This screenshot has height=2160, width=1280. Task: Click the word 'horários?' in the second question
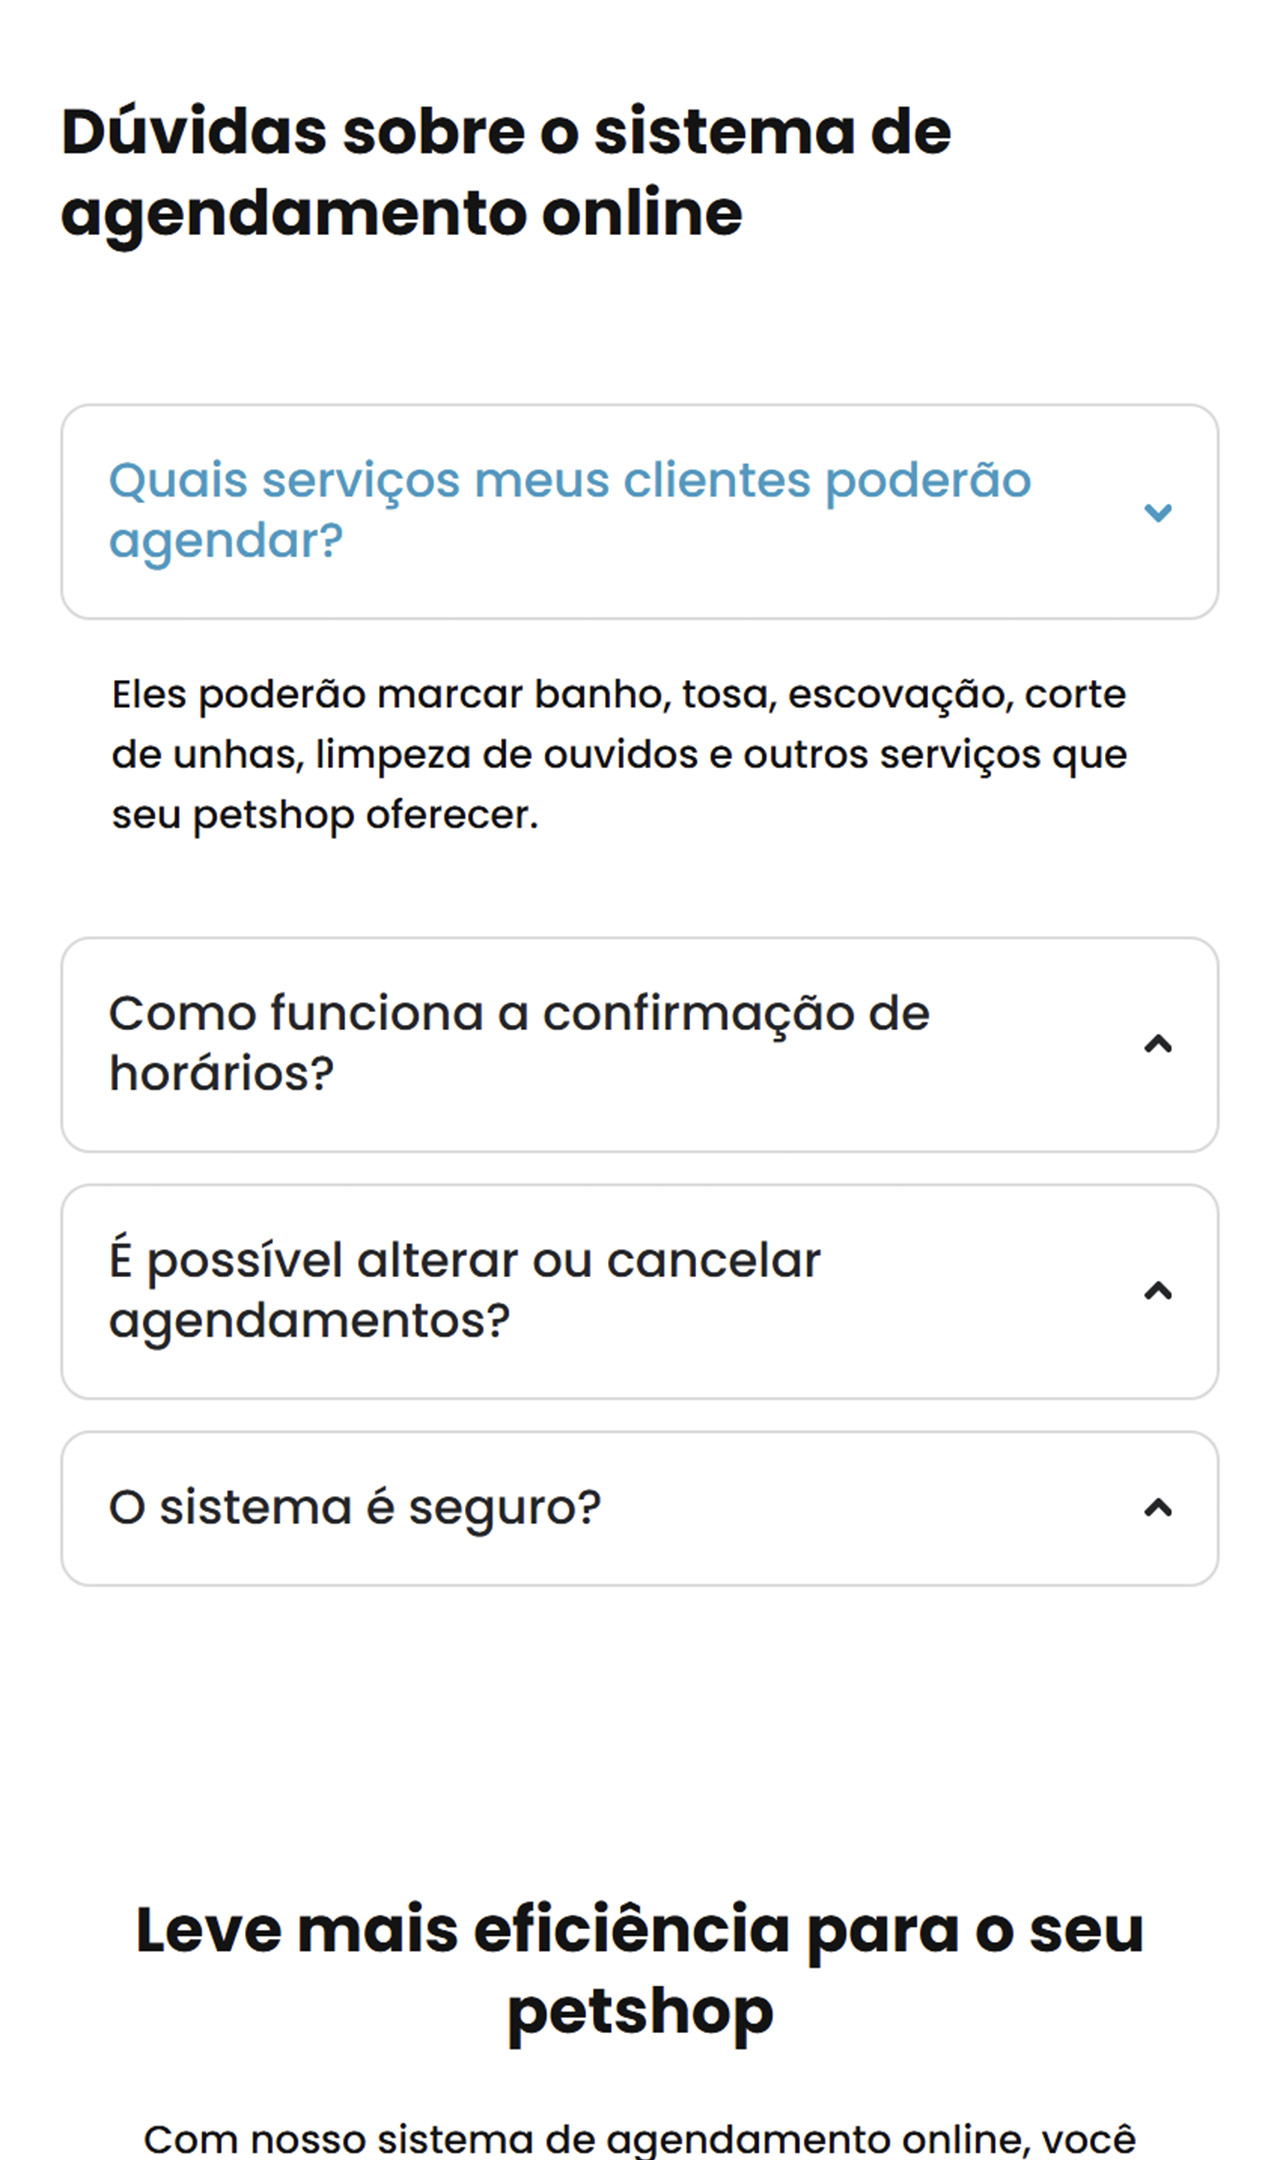click(221, 1074)
